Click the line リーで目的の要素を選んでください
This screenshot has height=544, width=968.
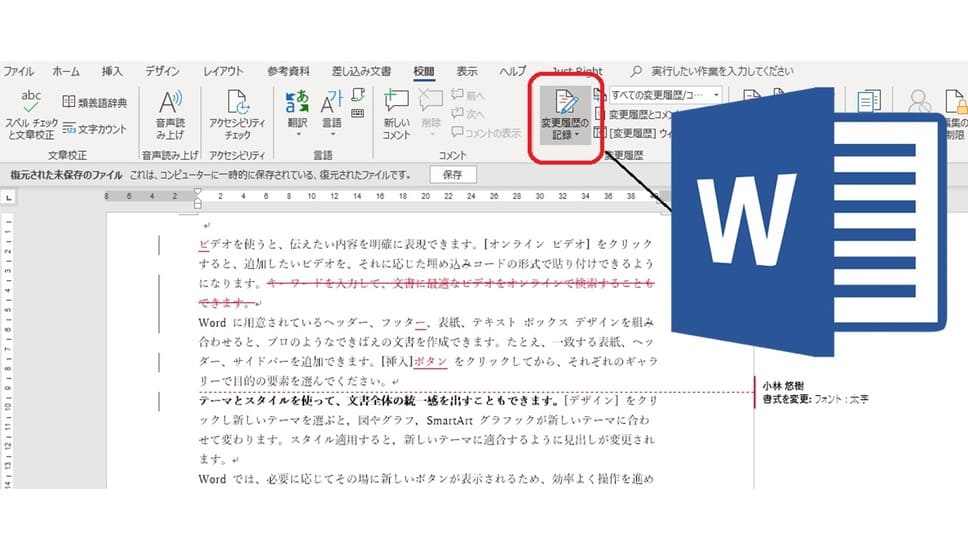(x=298, y=380)
